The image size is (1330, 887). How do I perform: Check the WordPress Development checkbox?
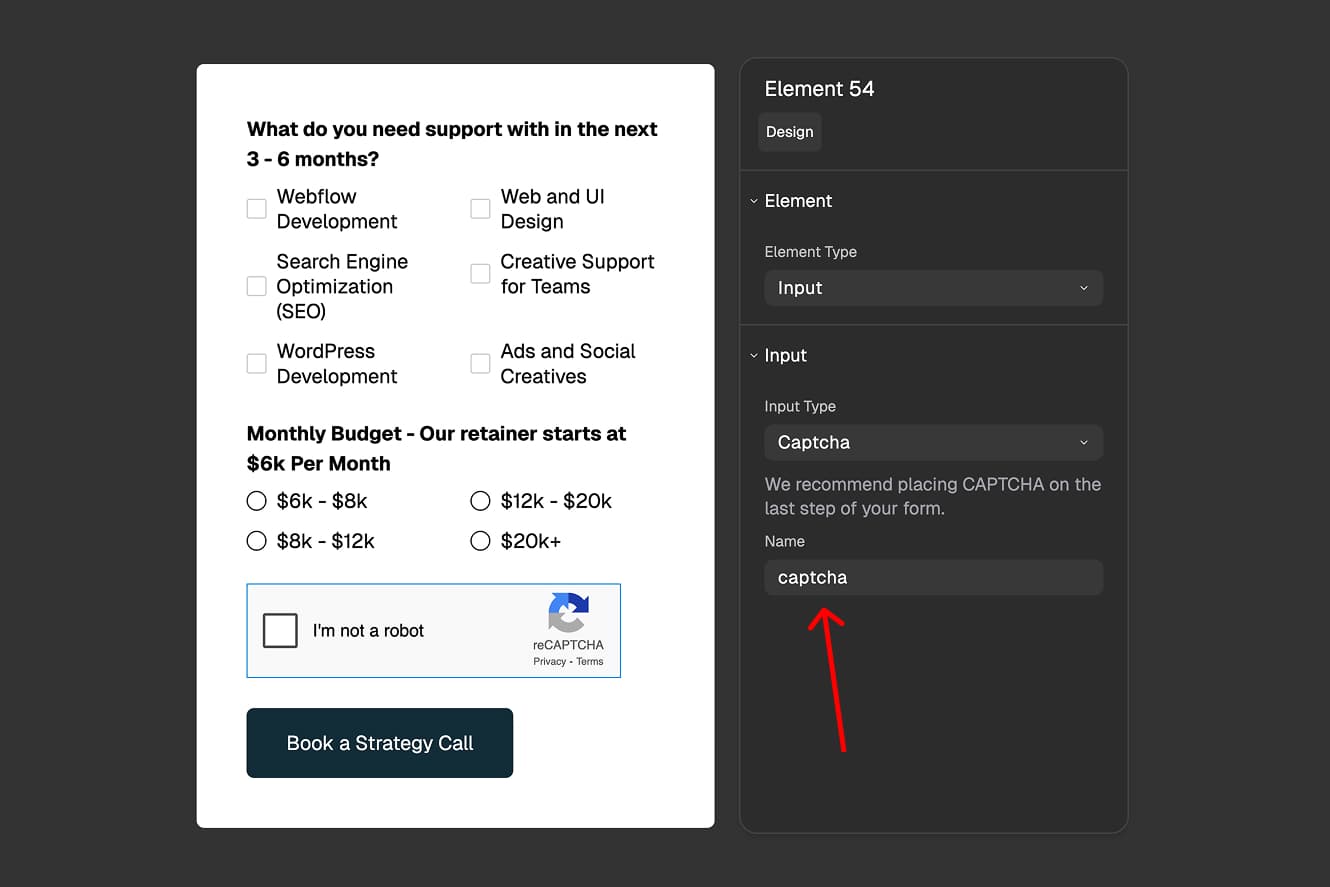256,364
